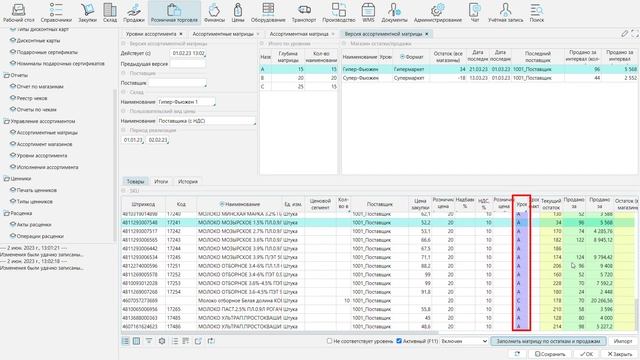Select the Супер-Бьюжен Супермаркет store row
Viewport: 640px width, 360px height.
click(490, 78)
